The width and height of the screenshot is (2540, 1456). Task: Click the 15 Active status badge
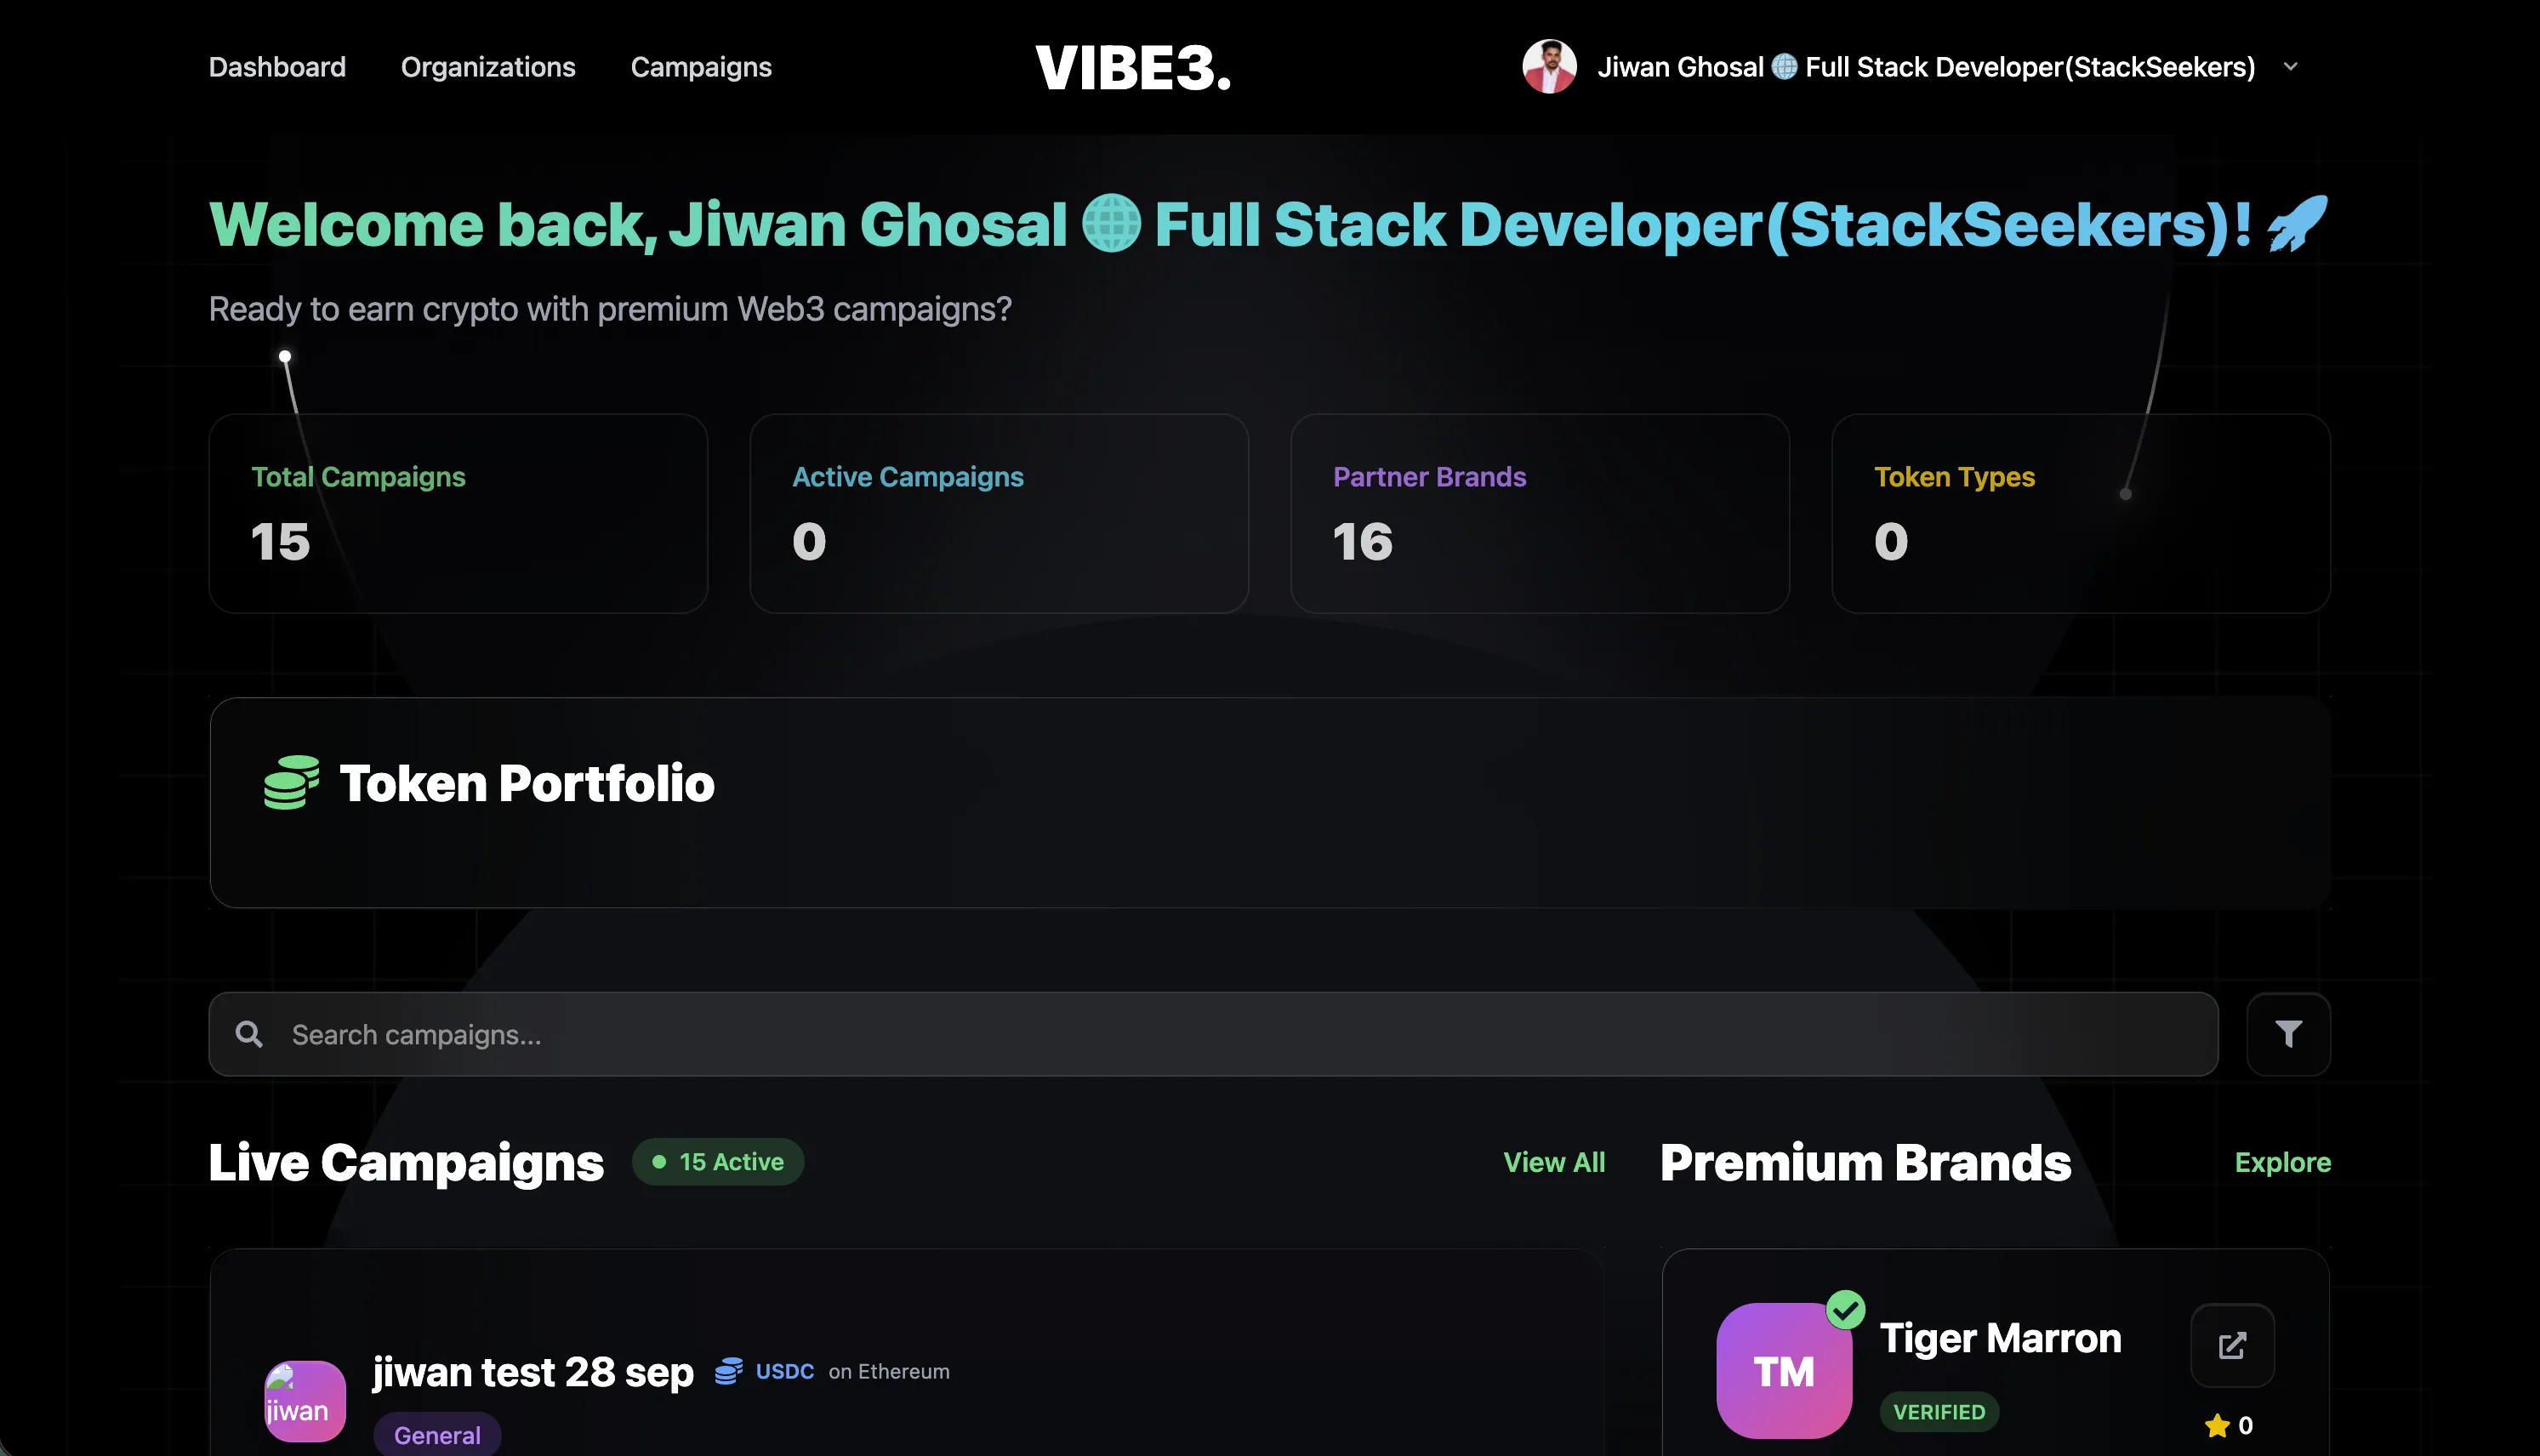[x=718, y=1162]
